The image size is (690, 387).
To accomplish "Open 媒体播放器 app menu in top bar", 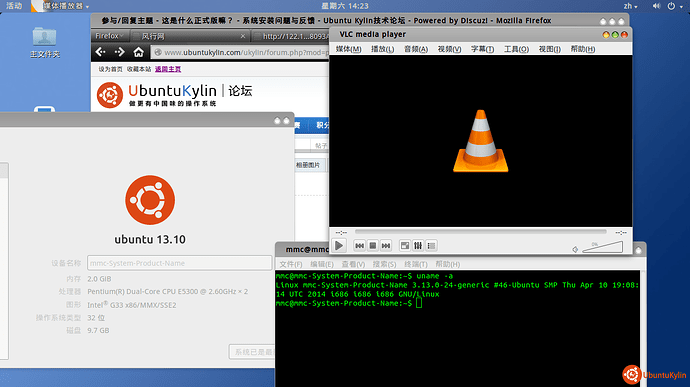I will click(x=60, y=6).
